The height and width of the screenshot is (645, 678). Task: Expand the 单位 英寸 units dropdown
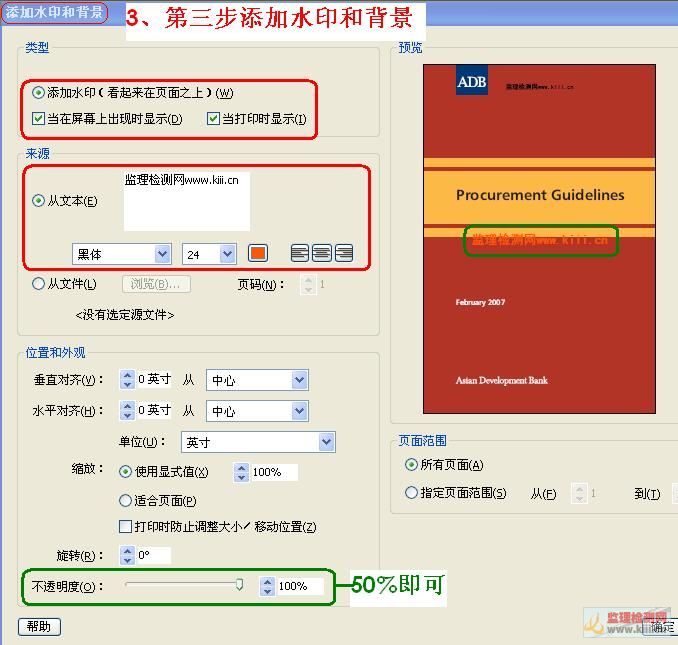(x=258, y=442)
